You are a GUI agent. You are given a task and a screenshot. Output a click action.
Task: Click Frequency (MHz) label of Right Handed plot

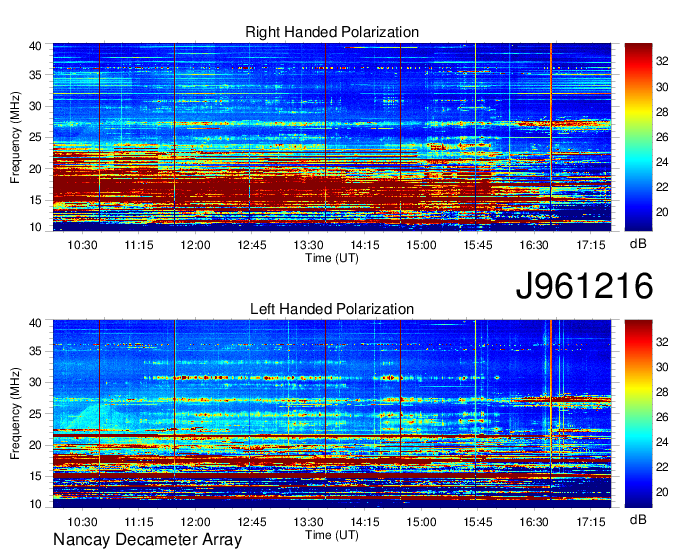tap(16, 137)
